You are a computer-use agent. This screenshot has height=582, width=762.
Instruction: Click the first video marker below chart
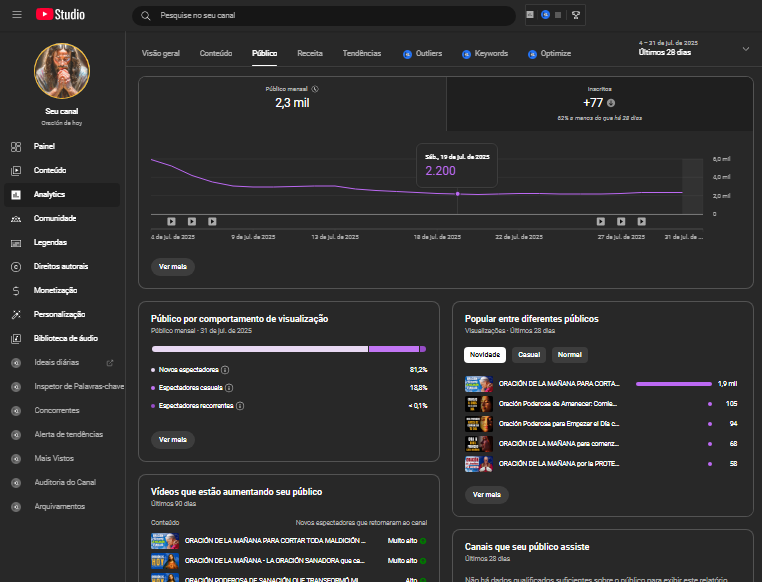click(x=171, y=222)
